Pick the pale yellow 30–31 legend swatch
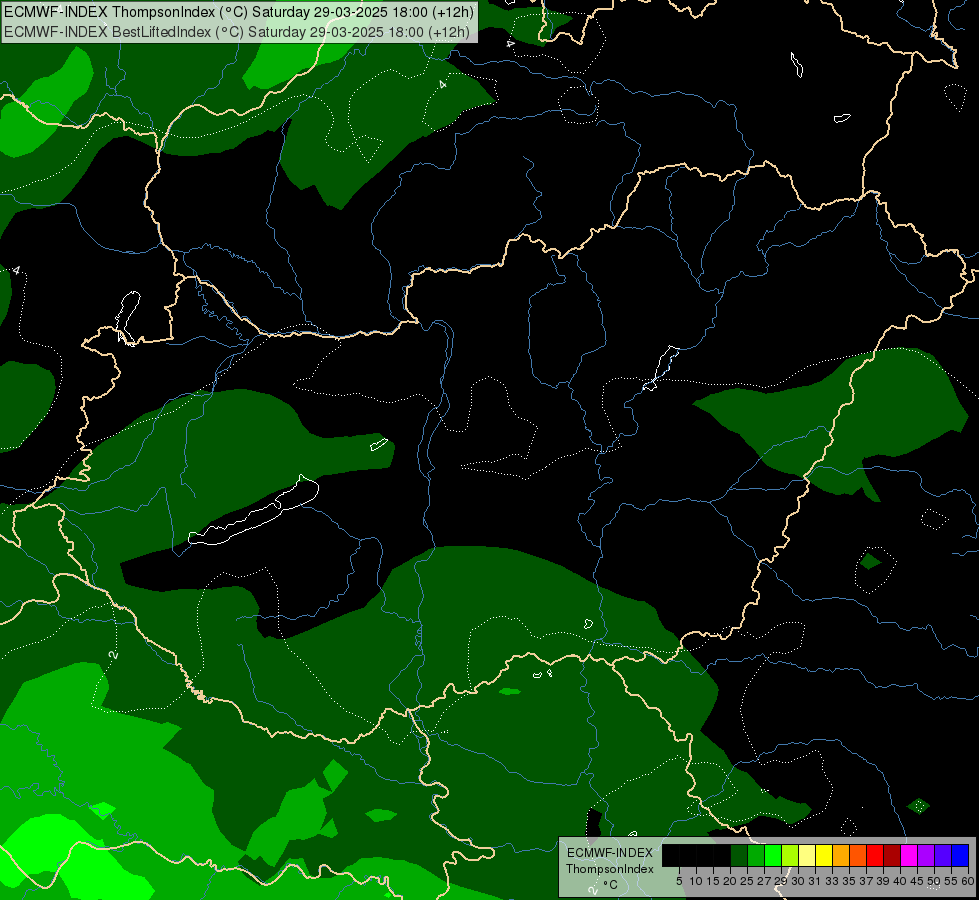The height and width of the screenshot is (900, 979). [807, 855]
